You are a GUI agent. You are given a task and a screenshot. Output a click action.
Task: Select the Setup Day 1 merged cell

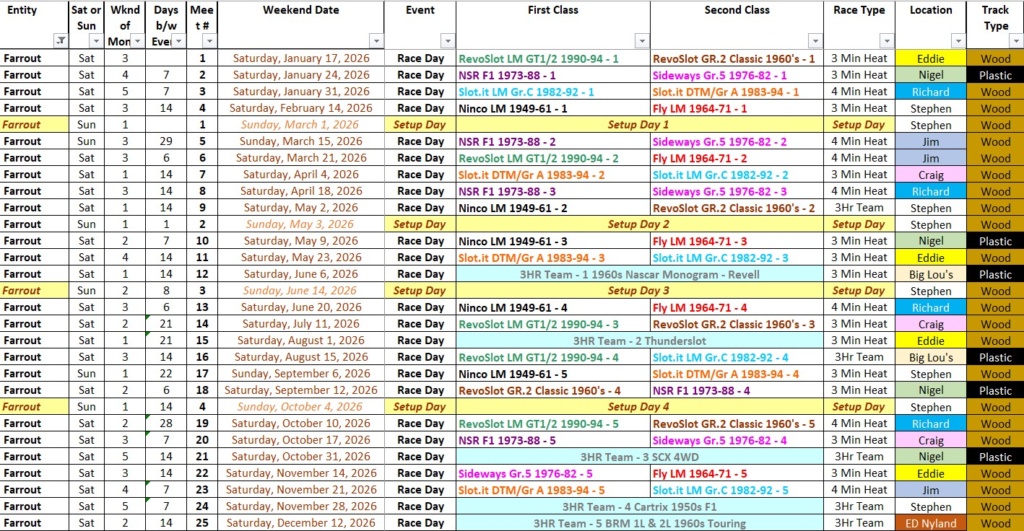coord(638,125)
